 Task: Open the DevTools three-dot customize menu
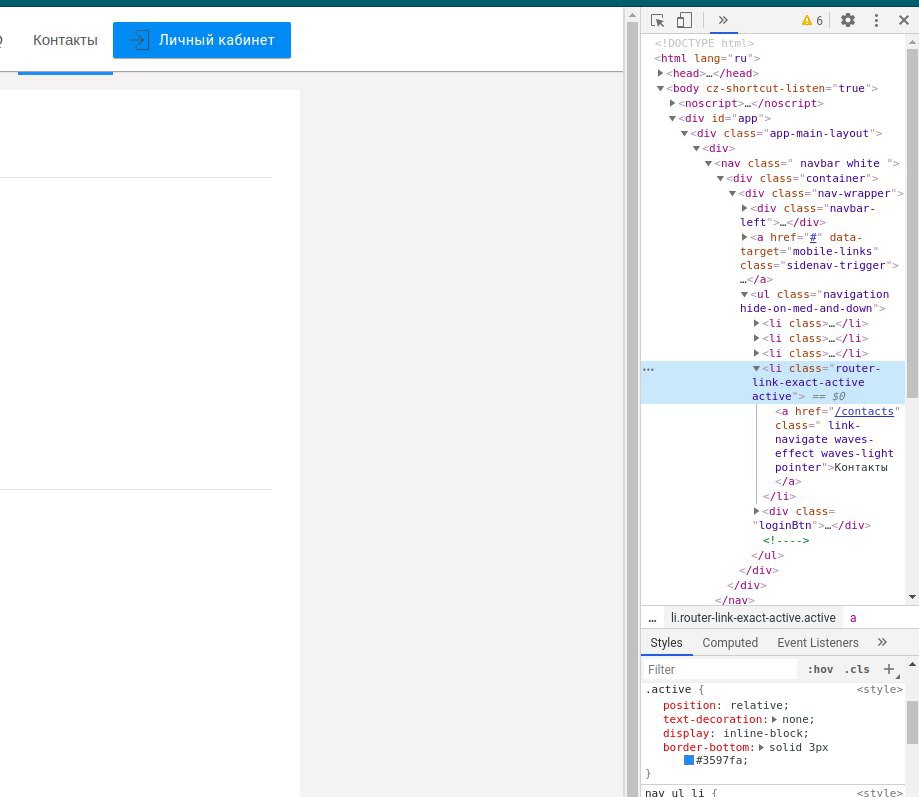[x=876, y=21]
